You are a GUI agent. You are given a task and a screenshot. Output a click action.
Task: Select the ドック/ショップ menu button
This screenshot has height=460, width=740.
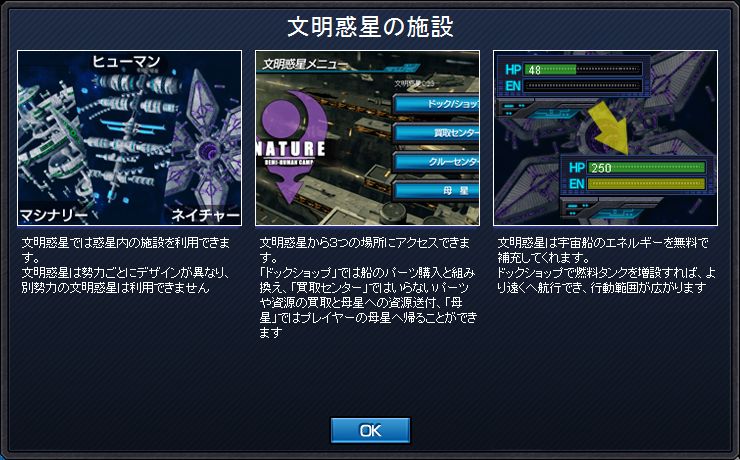coord(436,104)
